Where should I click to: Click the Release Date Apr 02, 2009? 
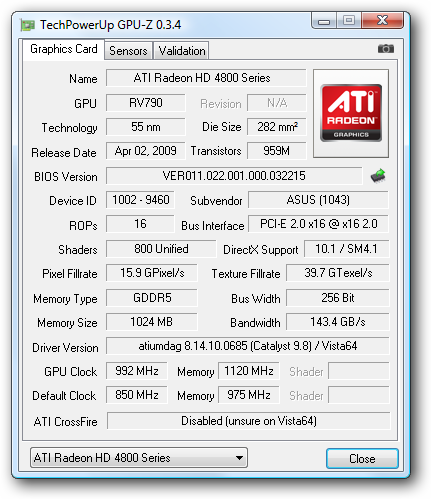point(146,151)
